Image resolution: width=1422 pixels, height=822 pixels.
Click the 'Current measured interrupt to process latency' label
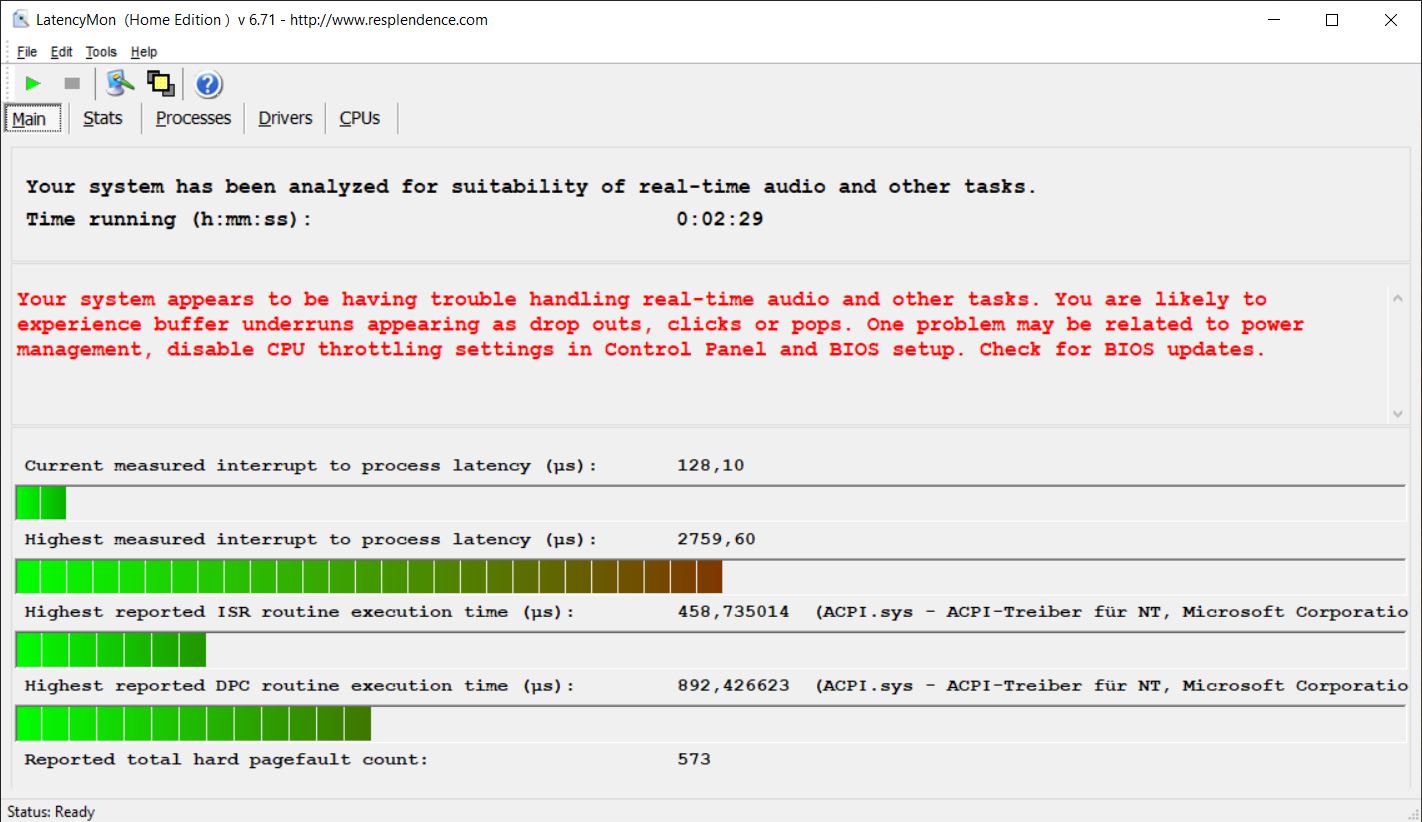tap(310, 465)
